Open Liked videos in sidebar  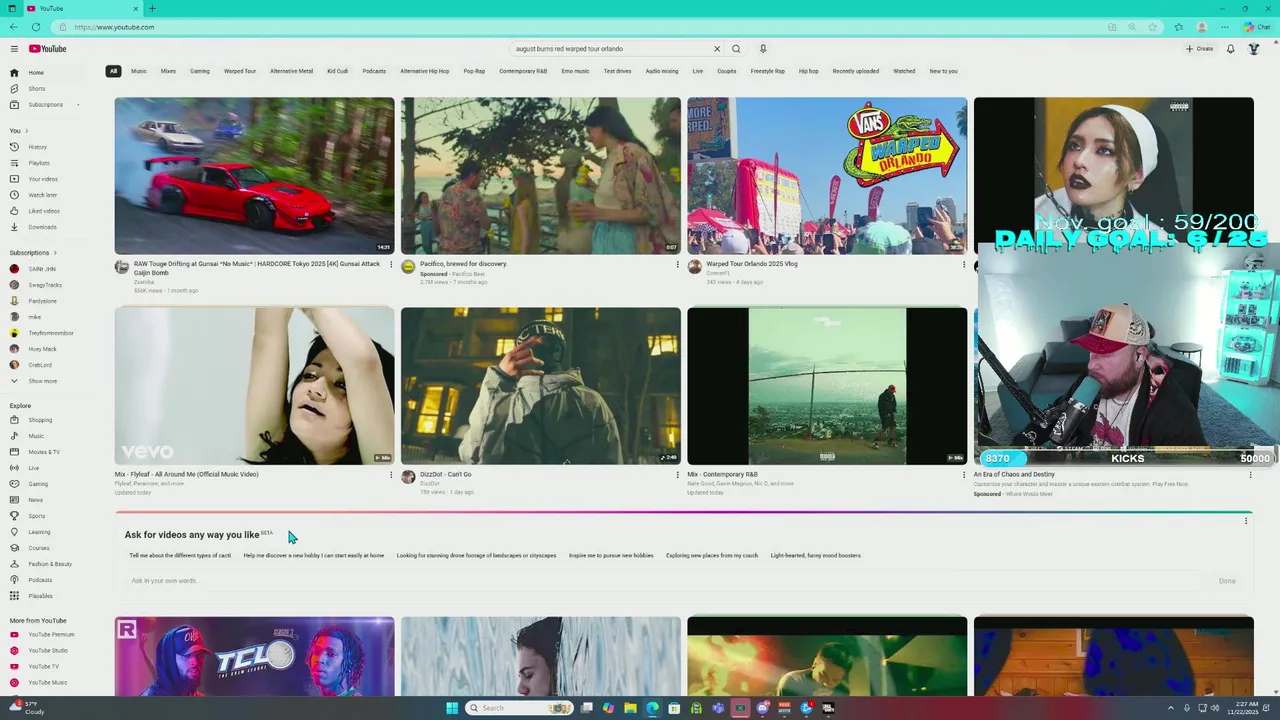coord(44,211)
